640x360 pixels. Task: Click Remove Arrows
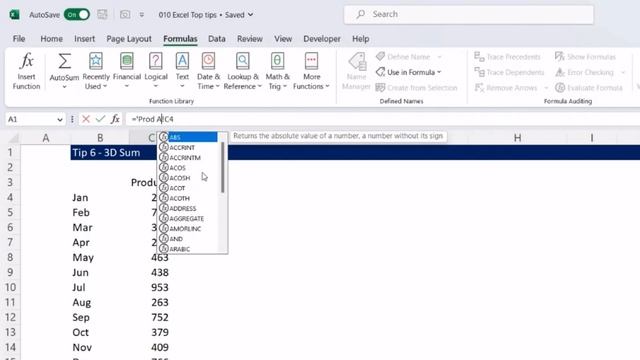[506, 88]
